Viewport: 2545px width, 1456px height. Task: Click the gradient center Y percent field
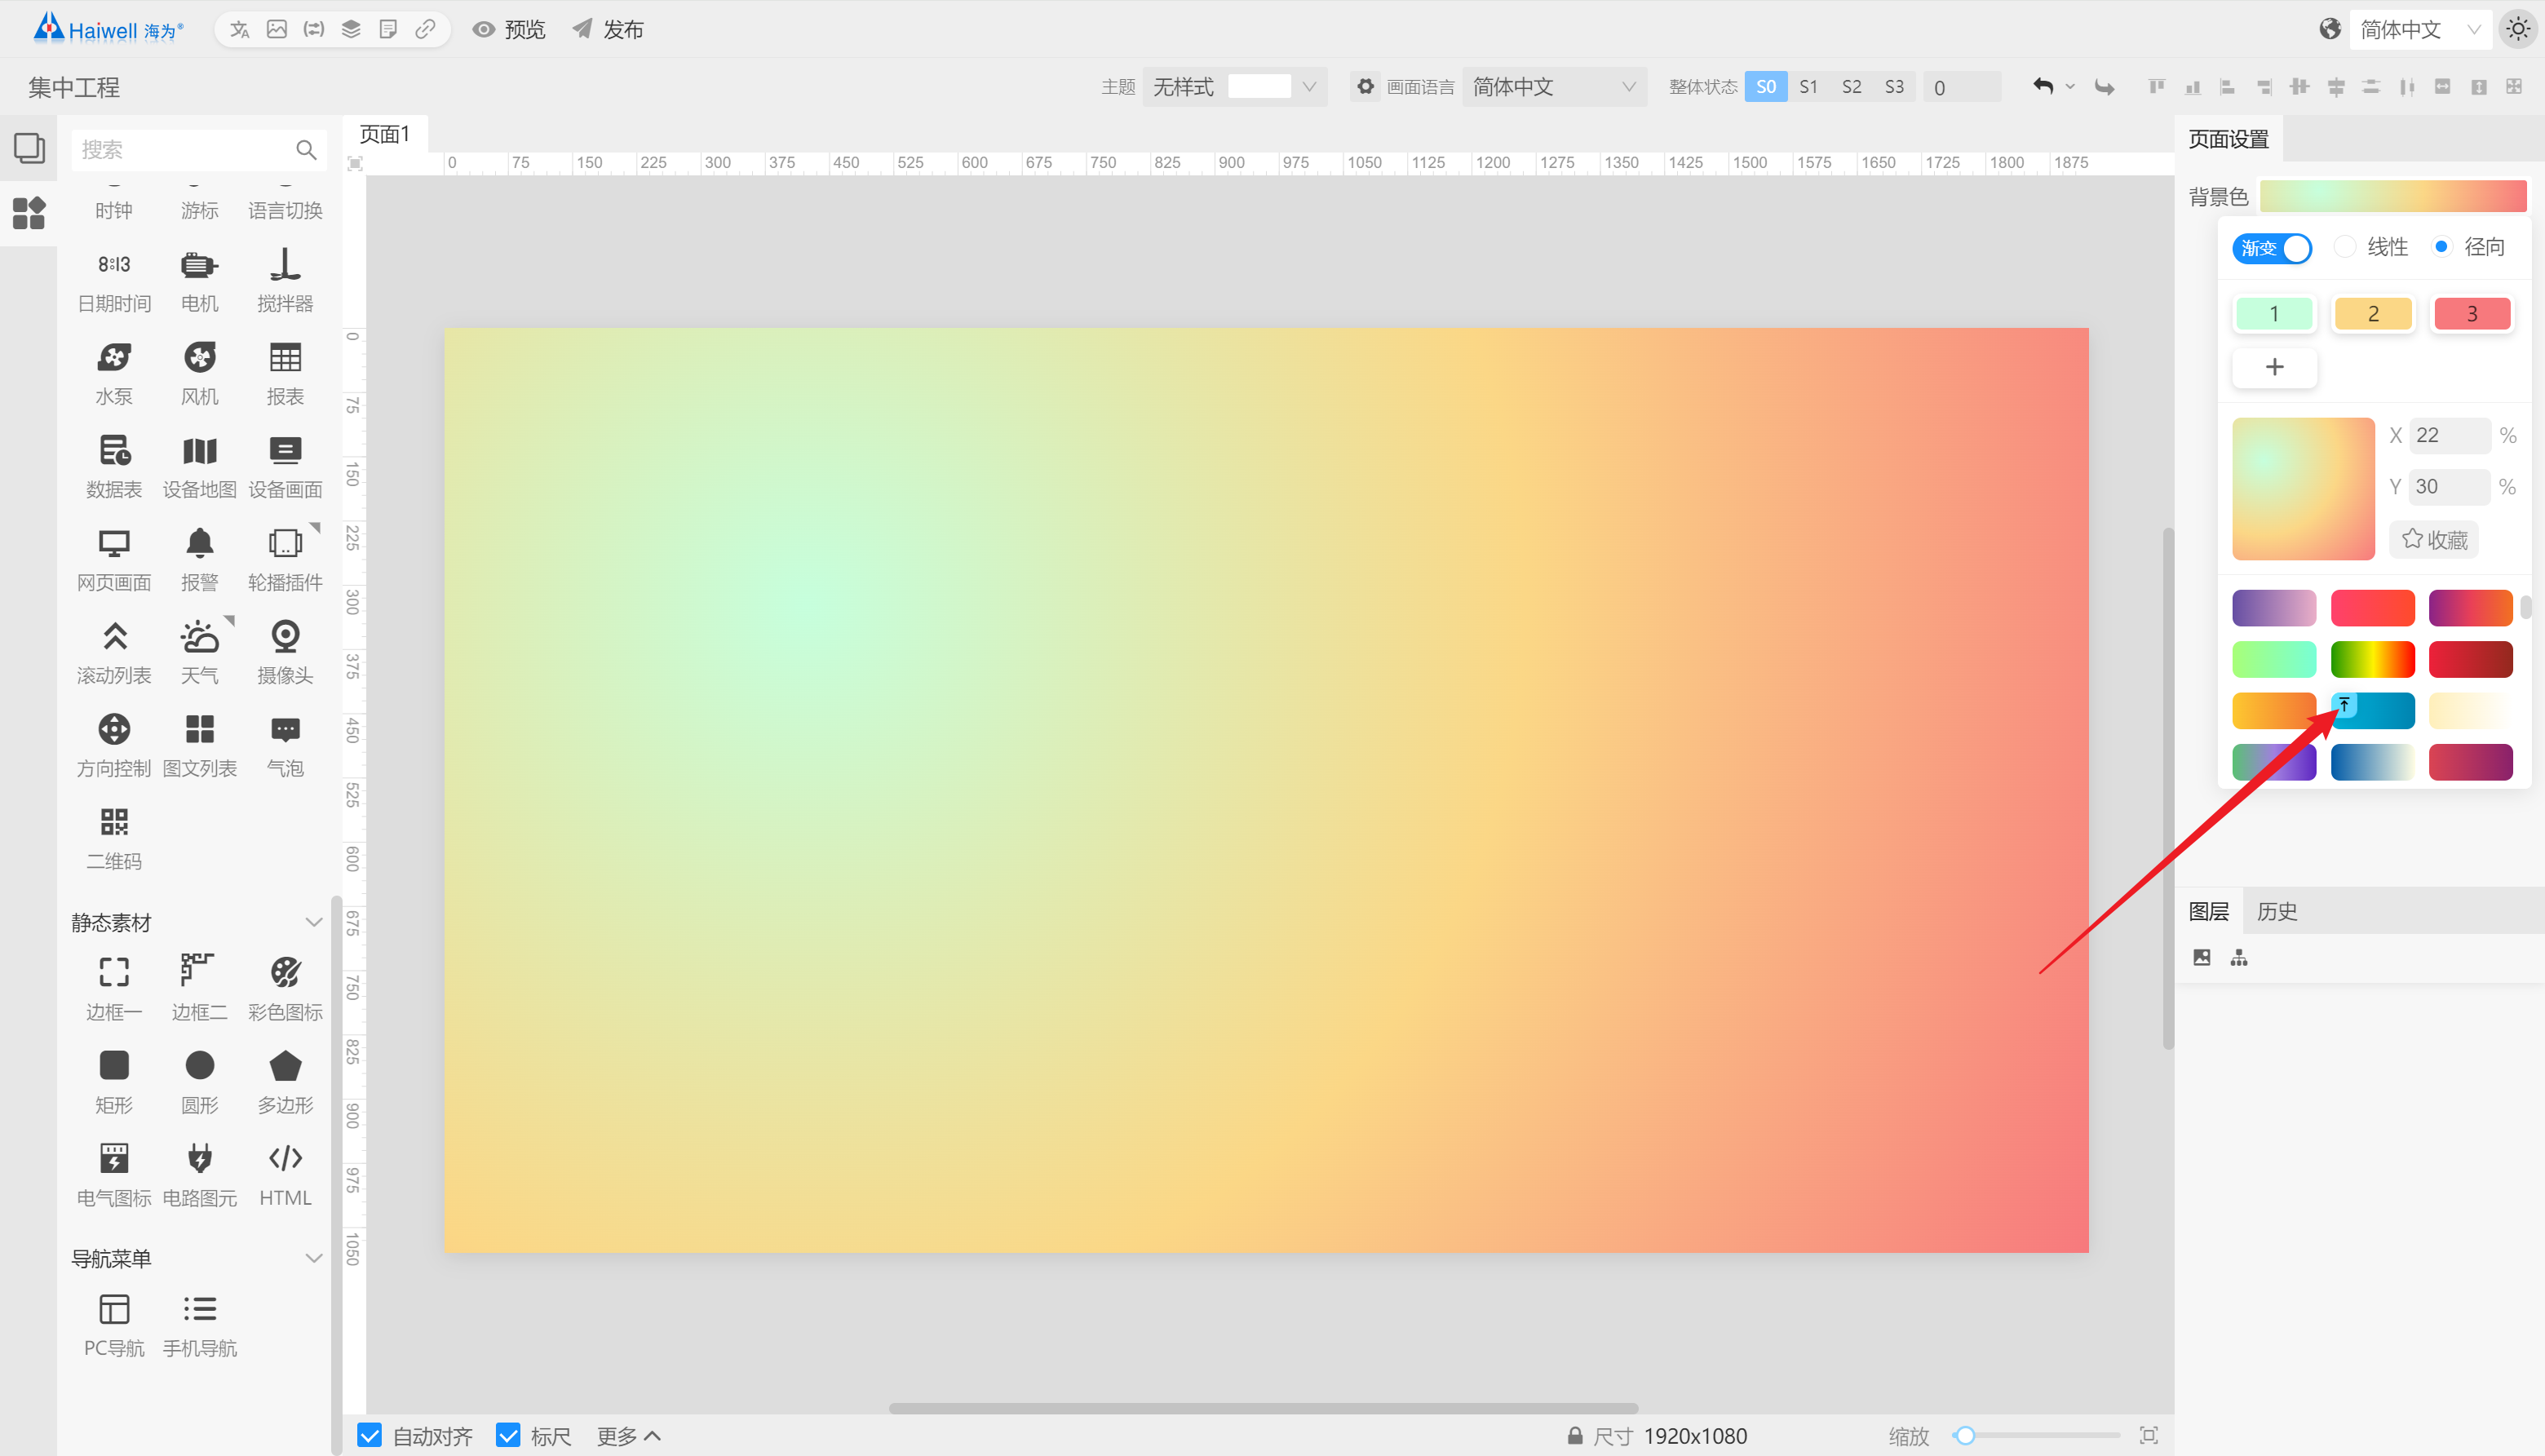(2449, 486)
